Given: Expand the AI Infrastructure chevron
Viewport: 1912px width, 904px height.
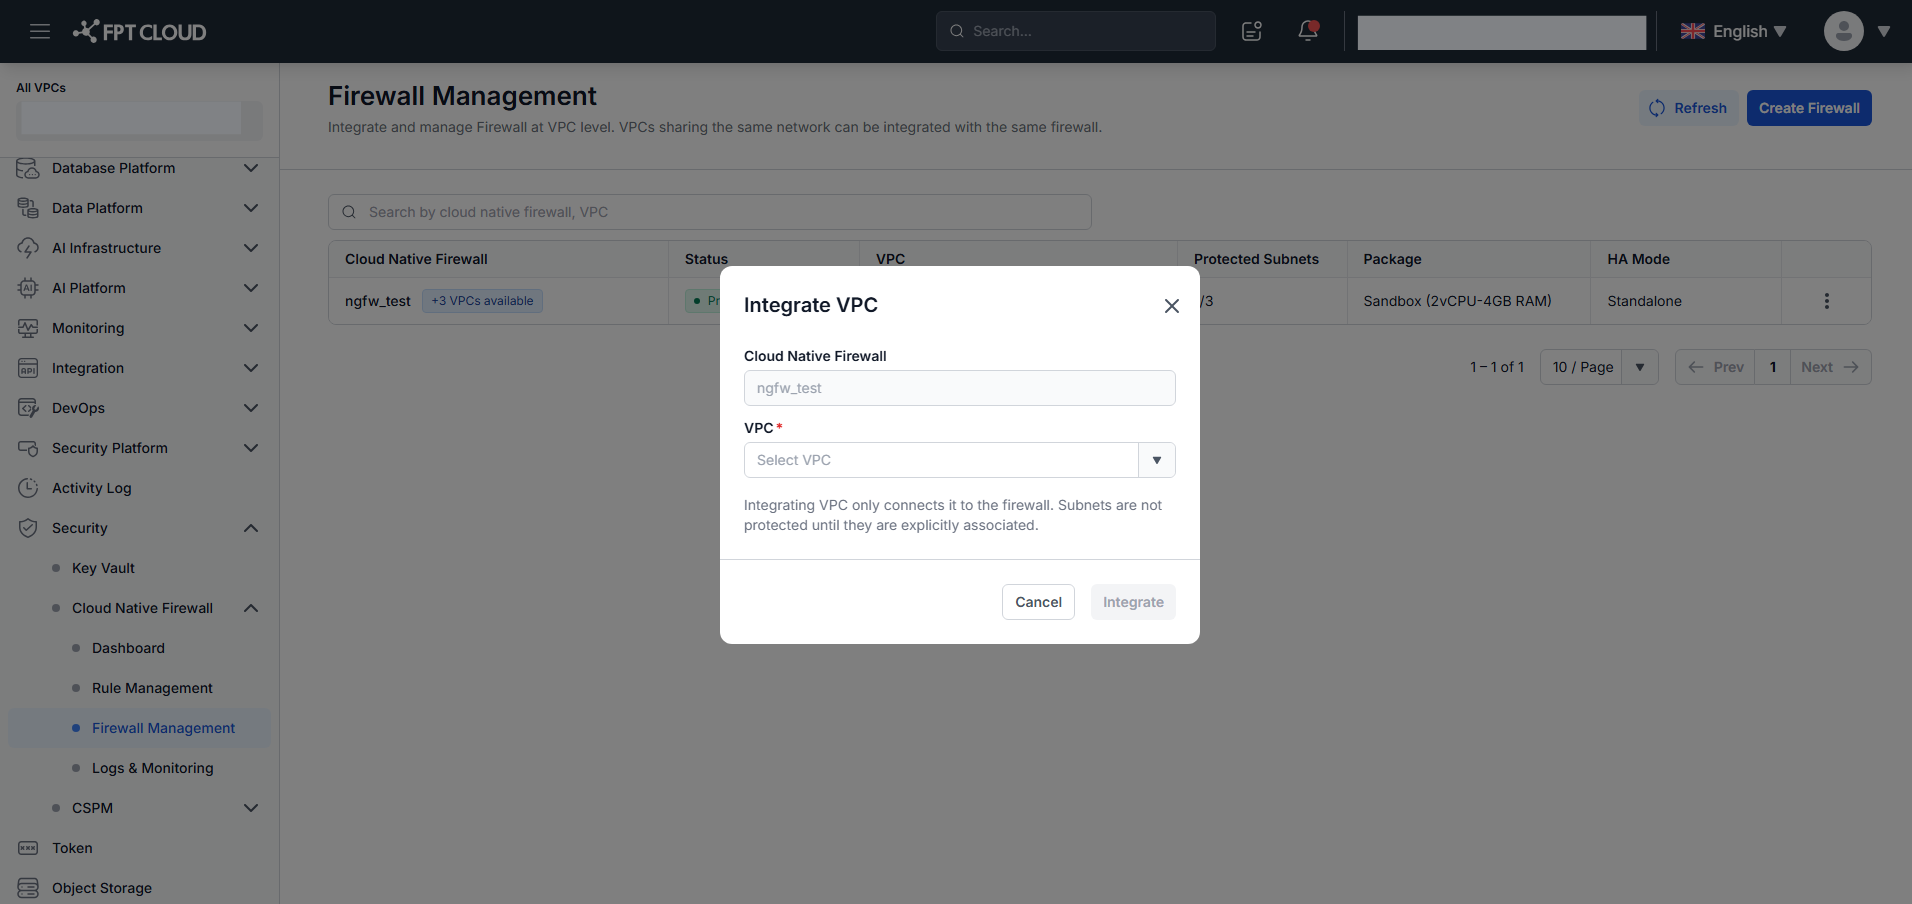Looking at the screenshot, I should pyautogui.click(x=251, y=248).
